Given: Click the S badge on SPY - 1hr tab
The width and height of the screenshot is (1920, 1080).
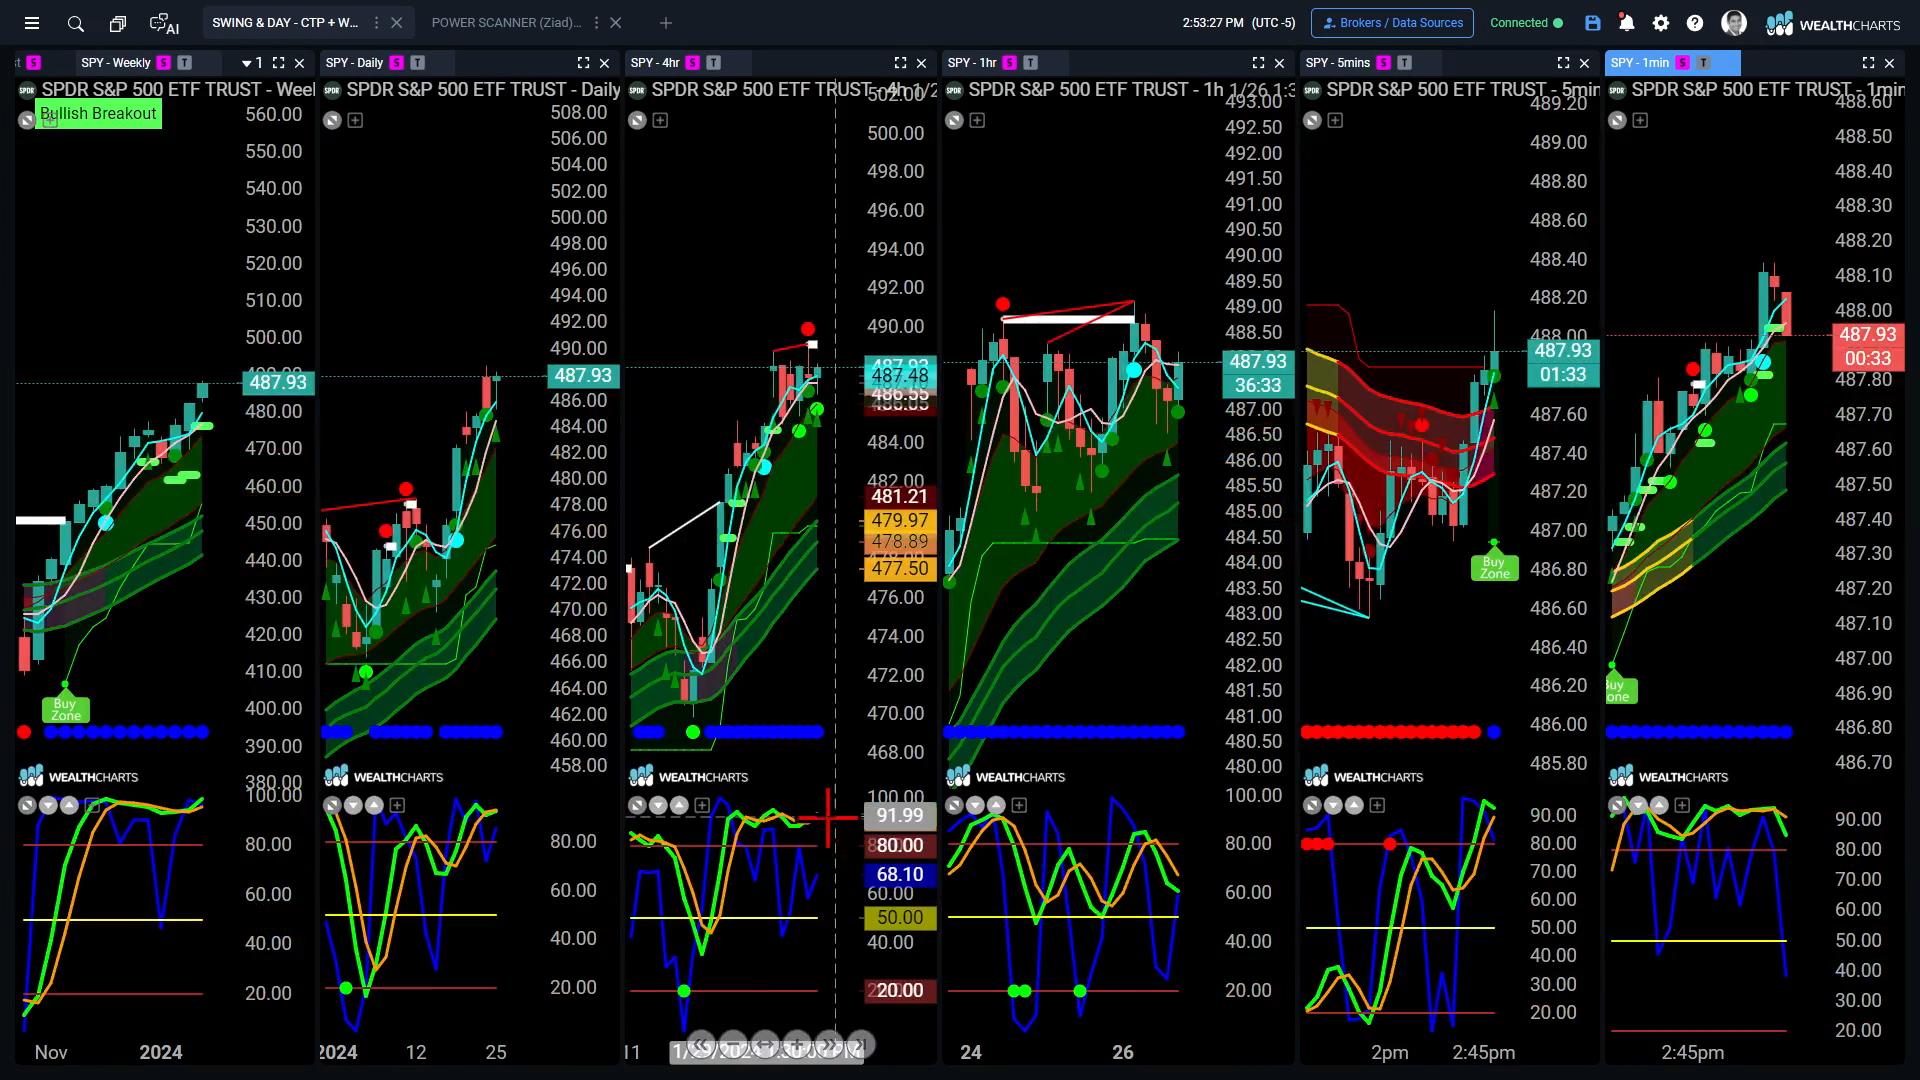Looking at the screenshot, I should [x=1010, y=62].
